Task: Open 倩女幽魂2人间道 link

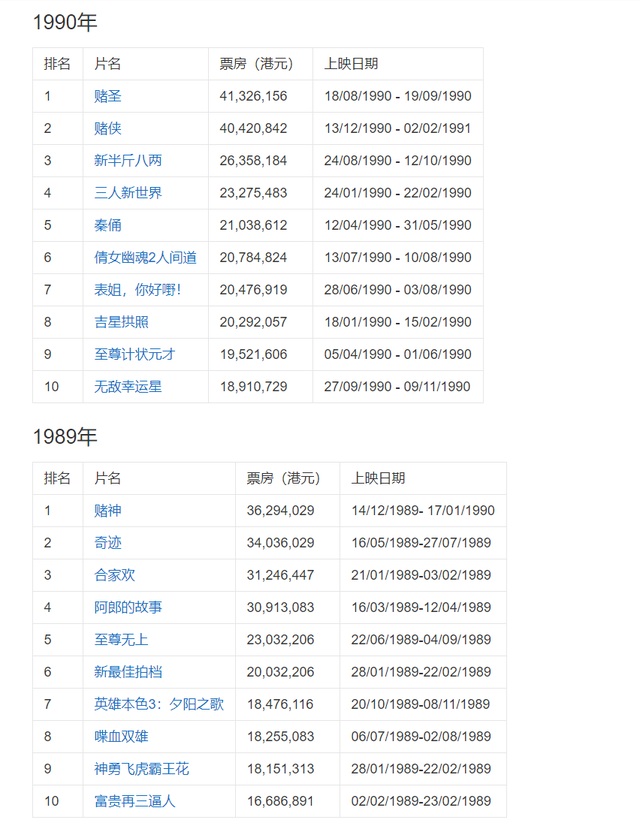Action: 145,258
